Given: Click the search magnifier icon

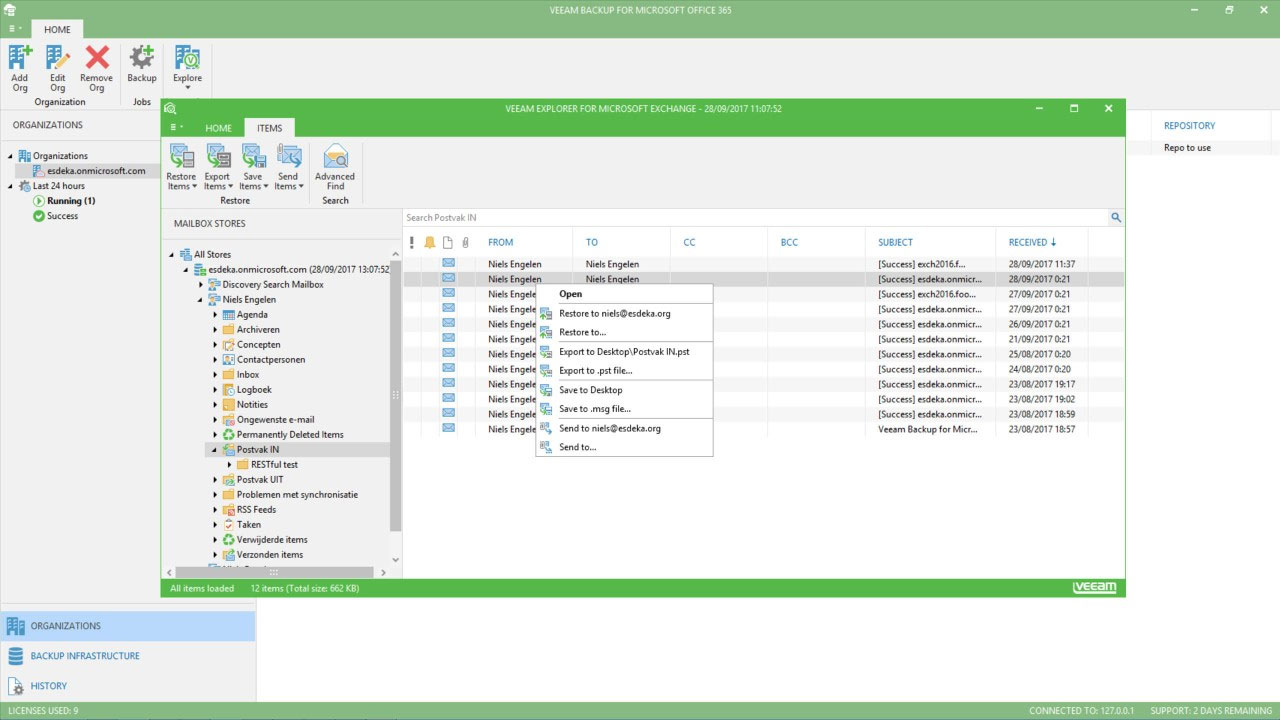Looking at the screenshot, I should pyautogui.click(x=1116, y=218).
